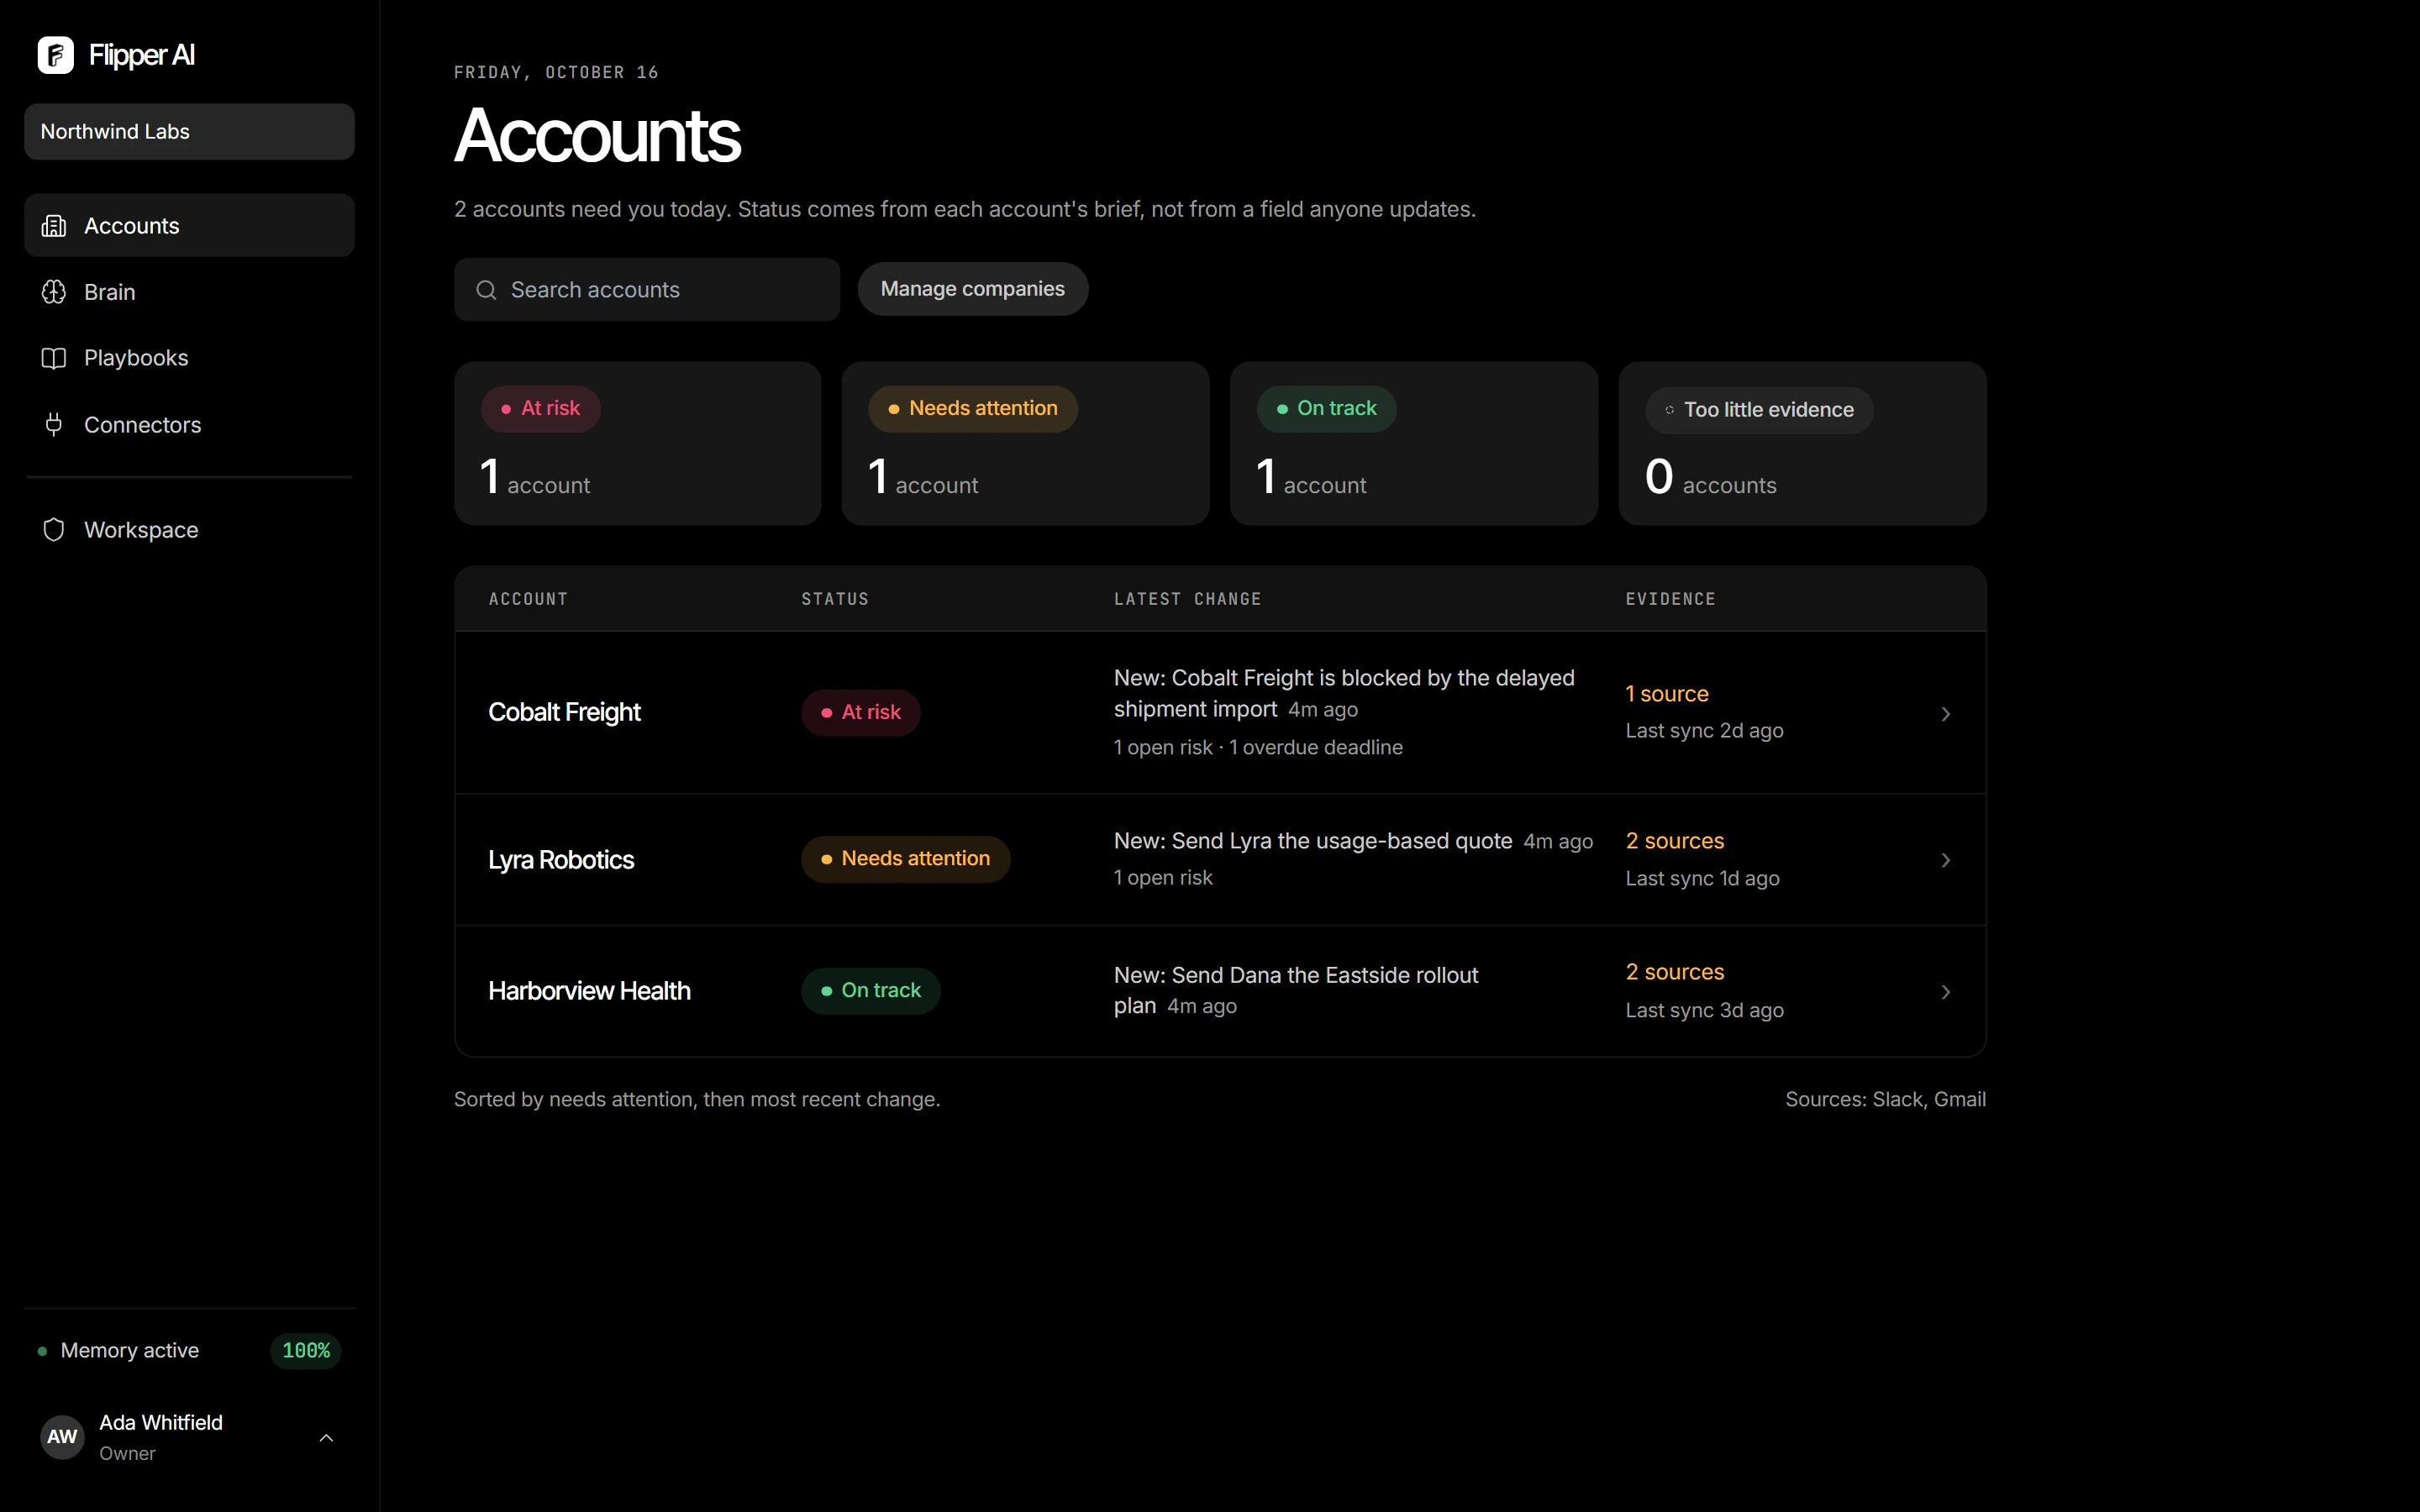Open the Cobalt Freight account
The width and height of the screenshot is (2420, 1512).
(x=564, y=712)
